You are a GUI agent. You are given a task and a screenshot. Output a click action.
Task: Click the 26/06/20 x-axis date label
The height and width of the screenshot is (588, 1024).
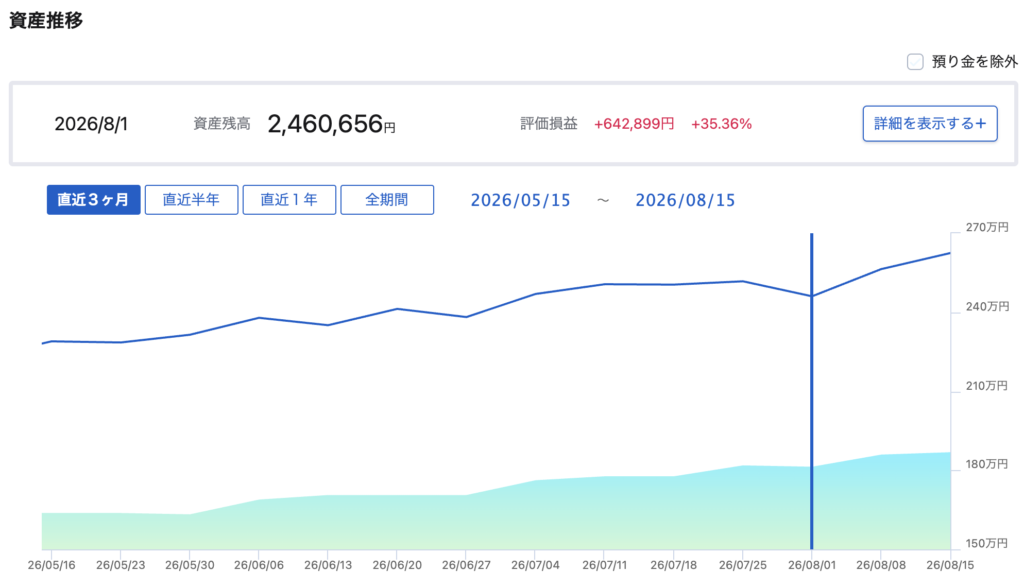(397, 565)
